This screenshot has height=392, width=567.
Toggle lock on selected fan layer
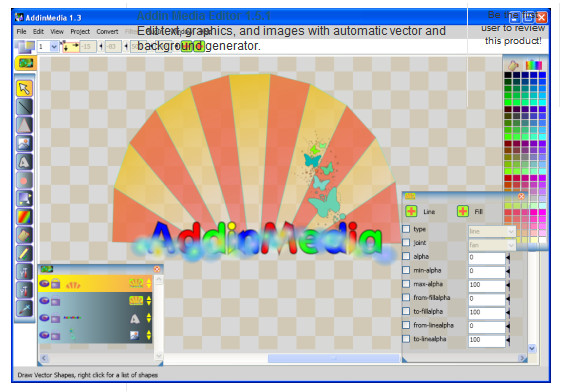tap(55, 283)
